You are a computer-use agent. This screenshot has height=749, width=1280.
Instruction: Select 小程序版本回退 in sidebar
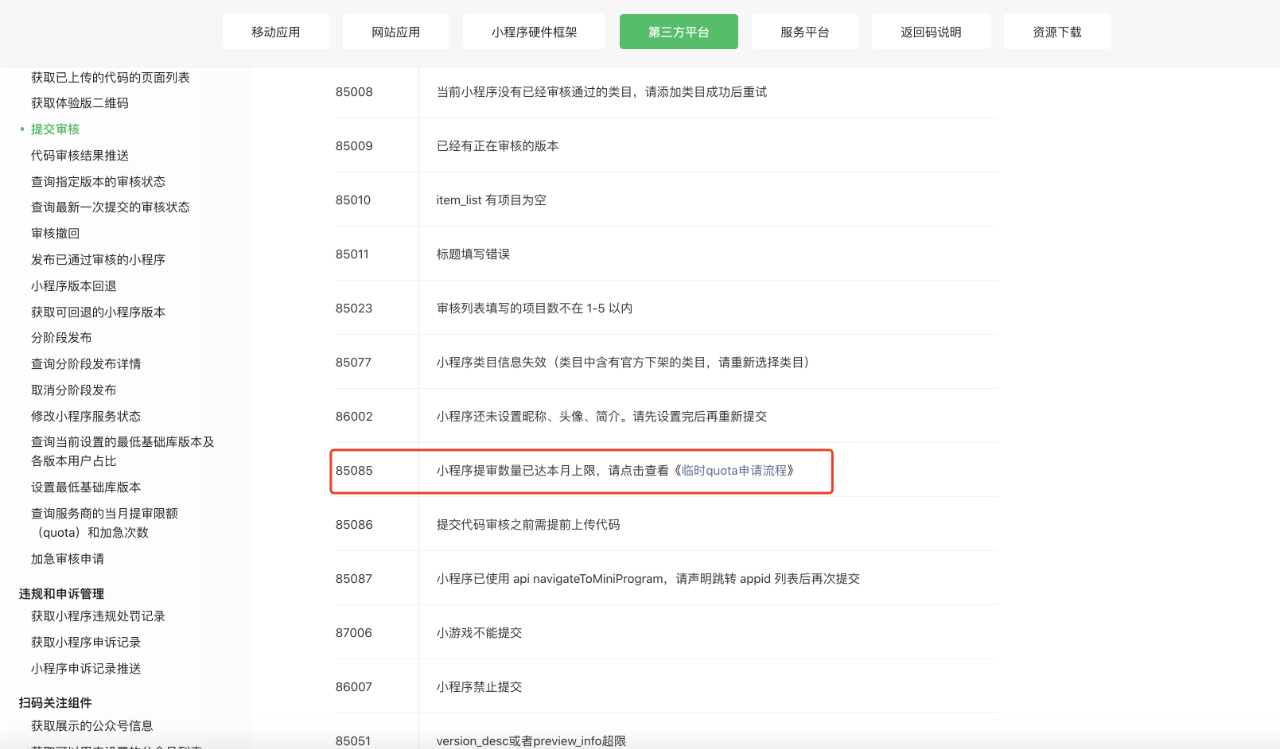tap(73, 286)
